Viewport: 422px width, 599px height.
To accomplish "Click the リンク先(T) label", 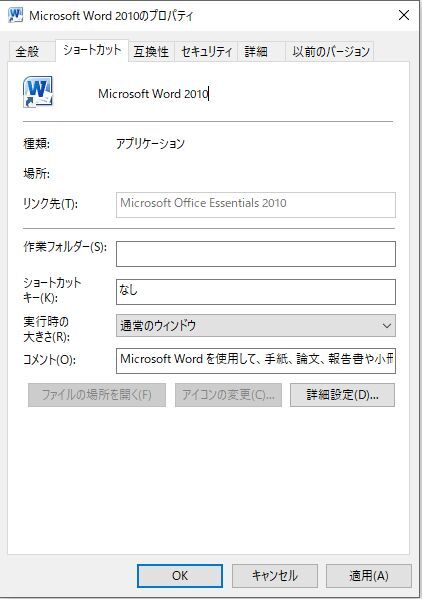I will point(50,204).
